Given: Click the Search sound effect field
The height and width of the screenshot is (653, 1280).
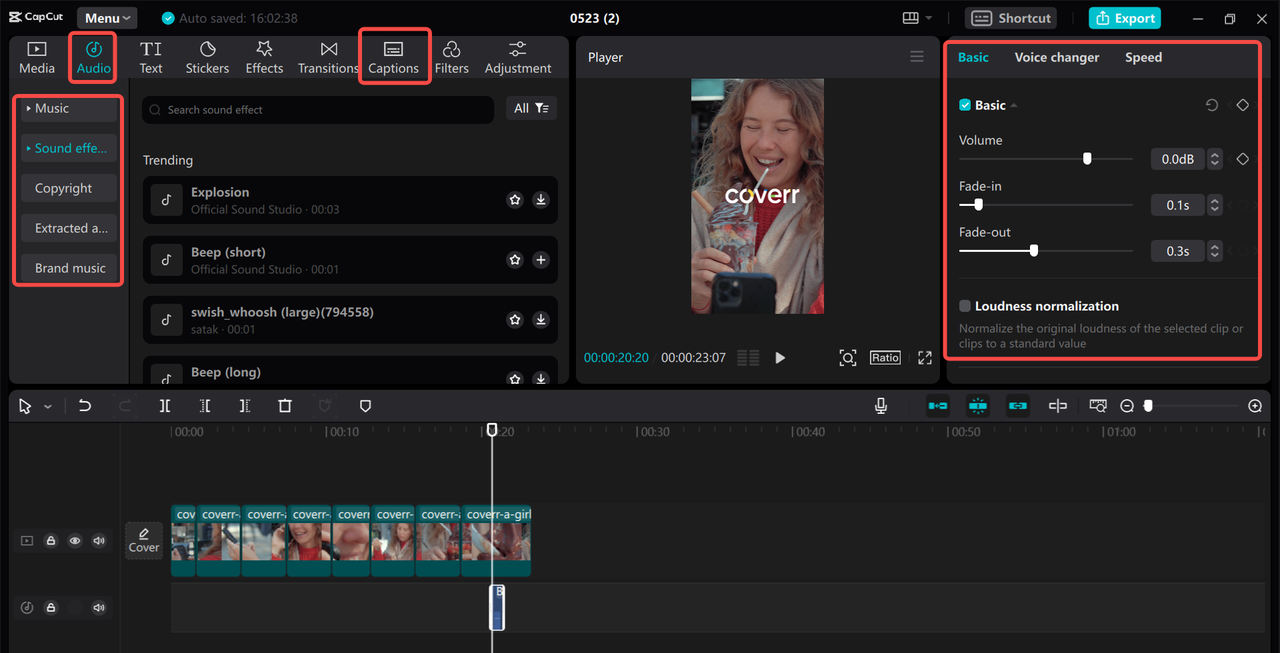Looking at the screenshot, I should point(318,110).
